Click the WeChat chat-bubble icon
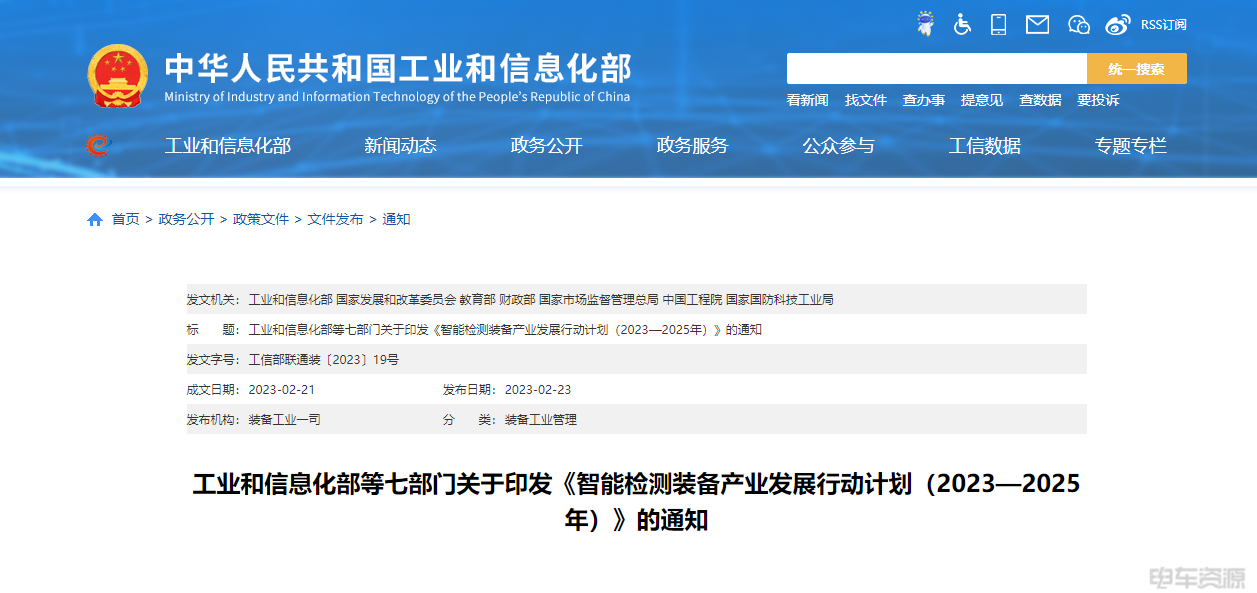 (x=1079, y=24)
